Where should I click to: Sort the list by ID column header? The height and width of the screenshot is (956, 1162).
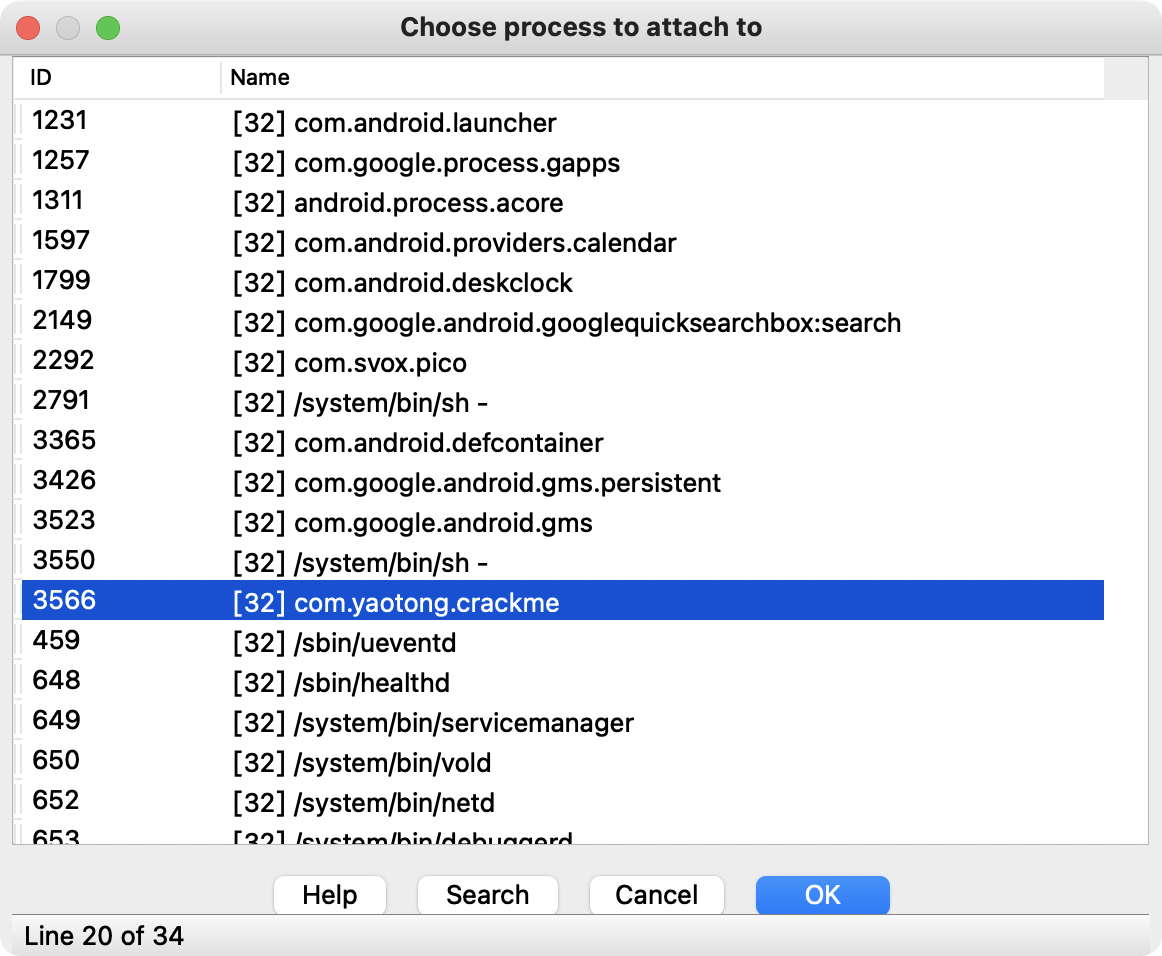40,77
